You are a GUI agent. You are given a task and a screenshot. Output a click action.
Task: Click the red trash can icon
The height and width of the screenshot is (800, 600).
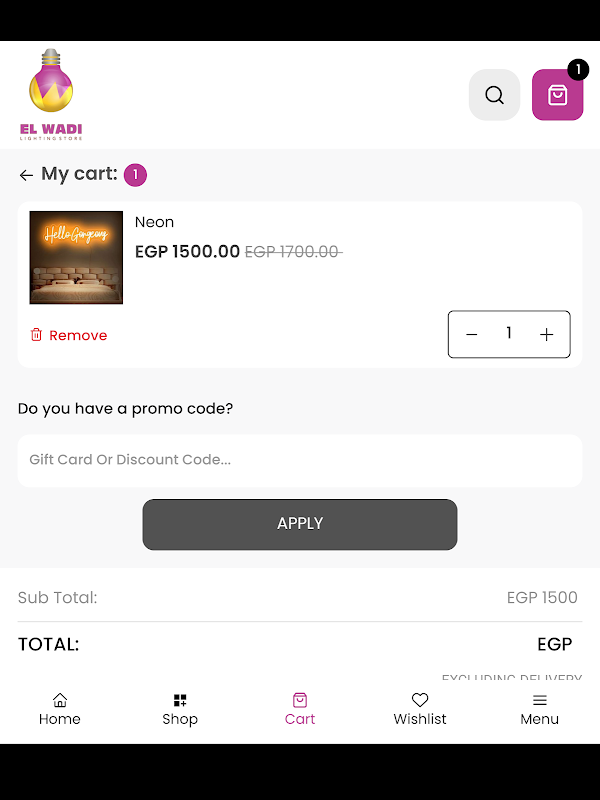pyautogui.click(x=37, y=335)
